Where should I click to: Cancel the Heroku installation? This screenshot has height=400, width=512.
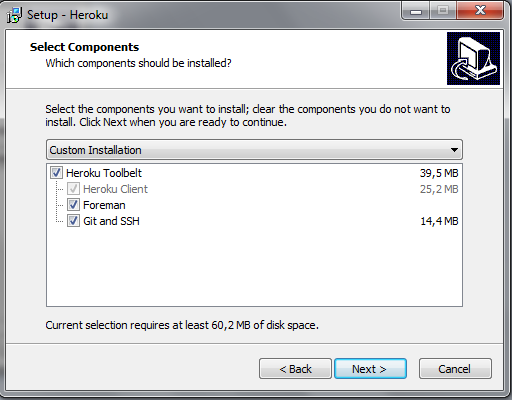pos(455,369)
